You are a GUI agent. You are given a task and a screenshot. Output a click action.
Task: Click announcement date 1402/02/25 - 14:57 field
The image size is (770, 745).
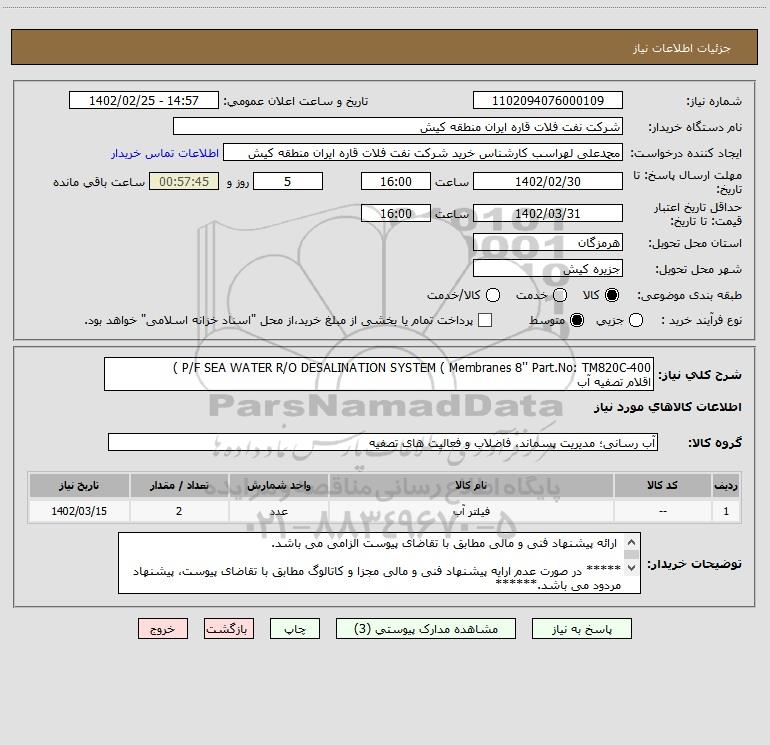144,101
